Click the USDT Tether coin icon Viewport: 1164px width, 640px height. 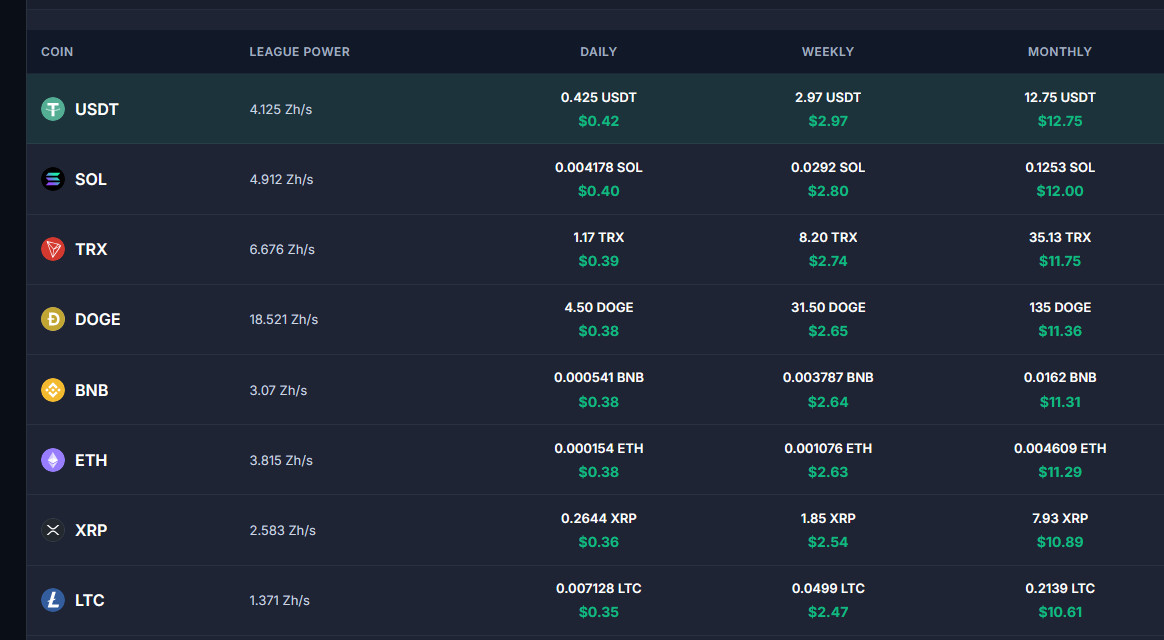[53, 109]
